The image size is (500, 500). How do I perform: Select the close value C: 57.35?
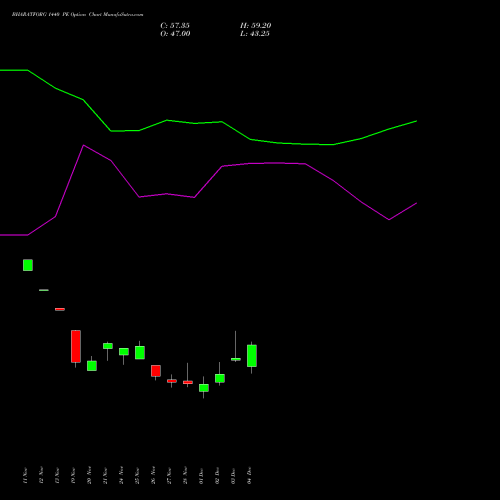click(x=175, y=26)
